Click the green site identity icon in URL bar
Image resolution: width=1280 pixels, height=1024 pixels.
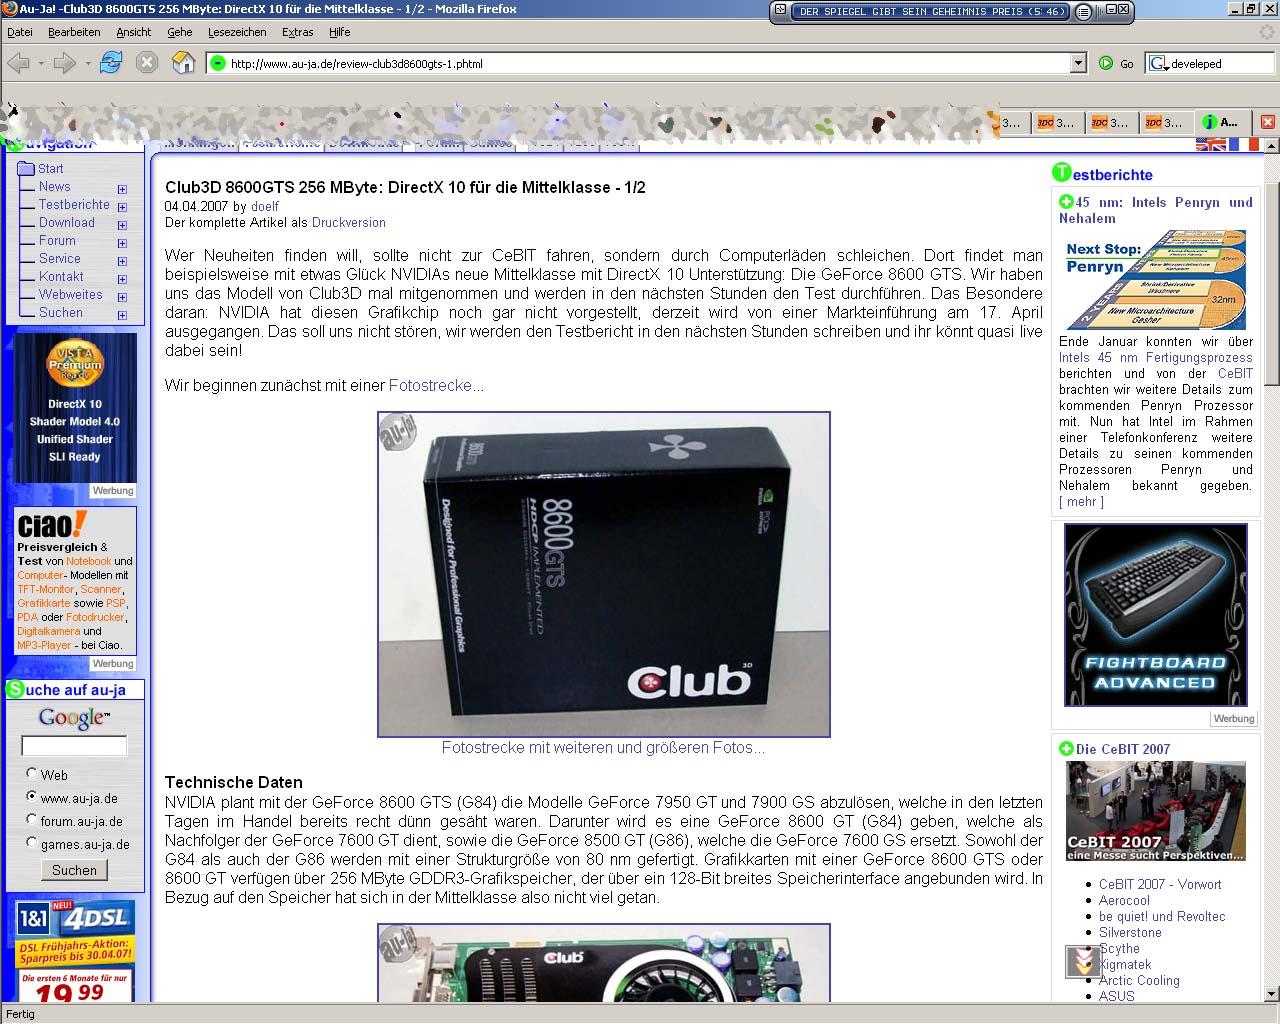218,63
